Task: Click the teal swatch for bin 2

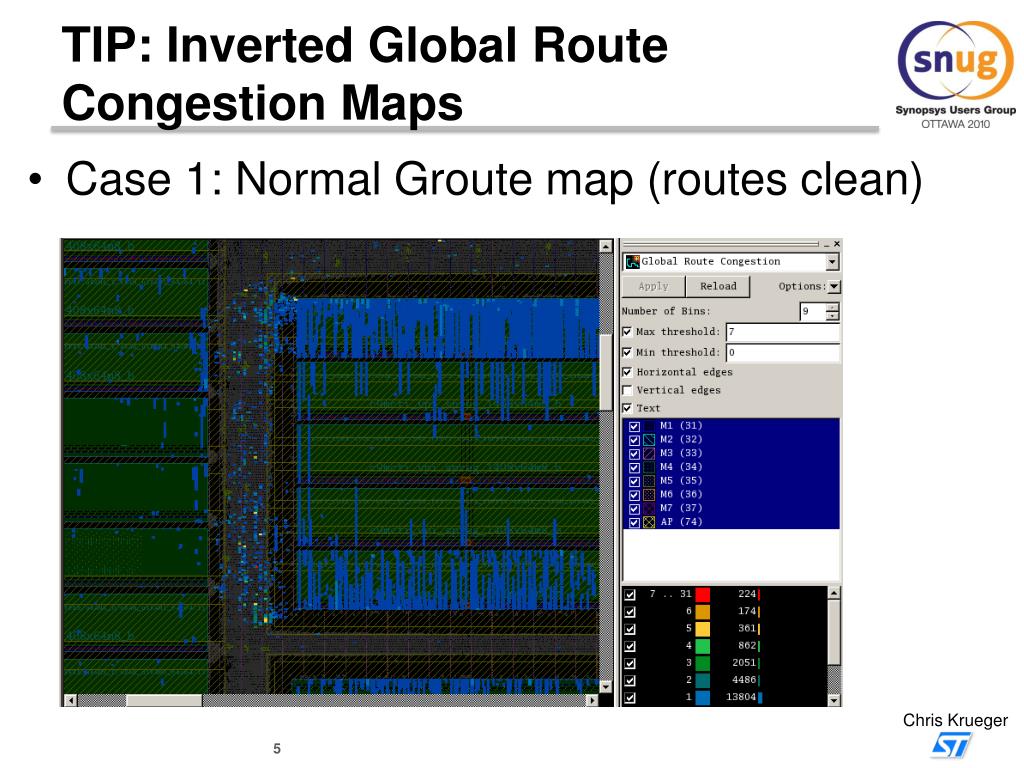Action: [703, 680]
